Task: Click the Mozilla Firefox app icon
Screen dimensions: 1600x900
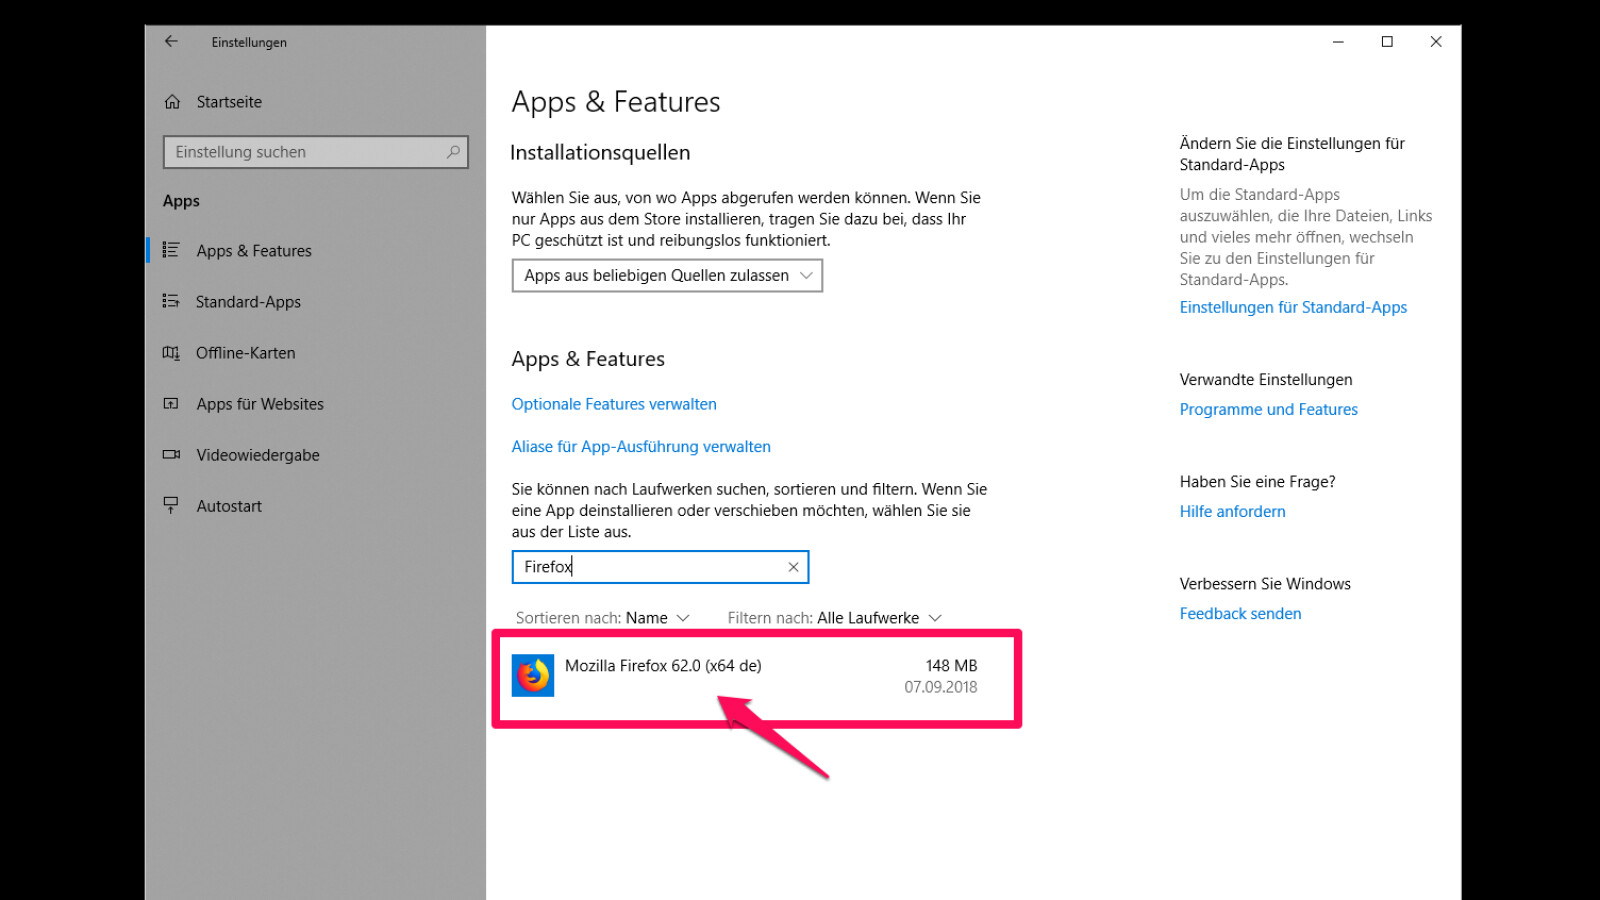Action: pyautogui.click(x=533, y=676)
